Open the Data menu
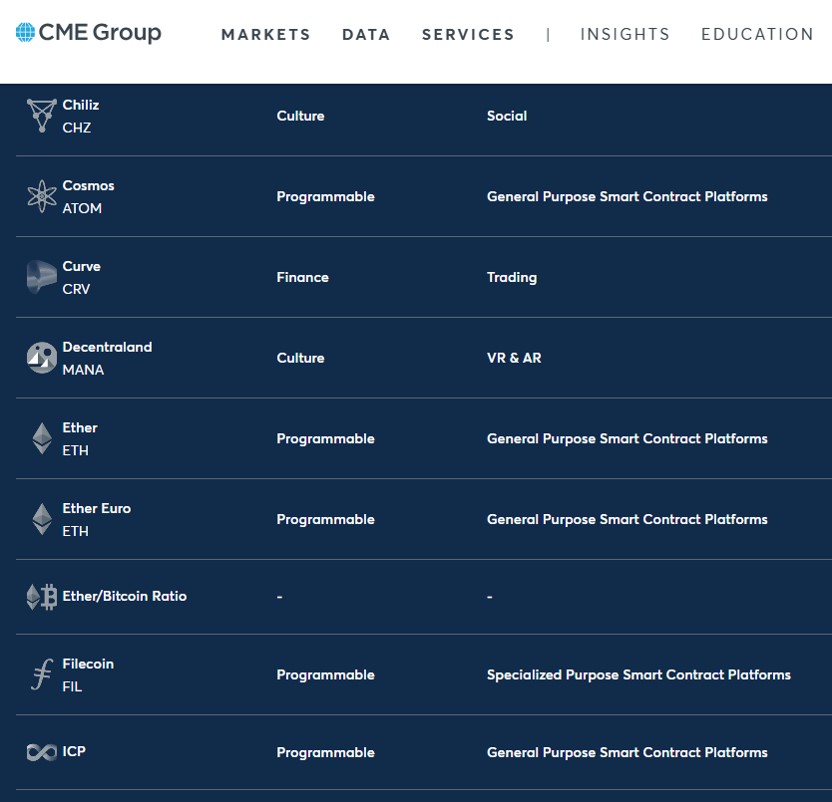 click(366, 35)
